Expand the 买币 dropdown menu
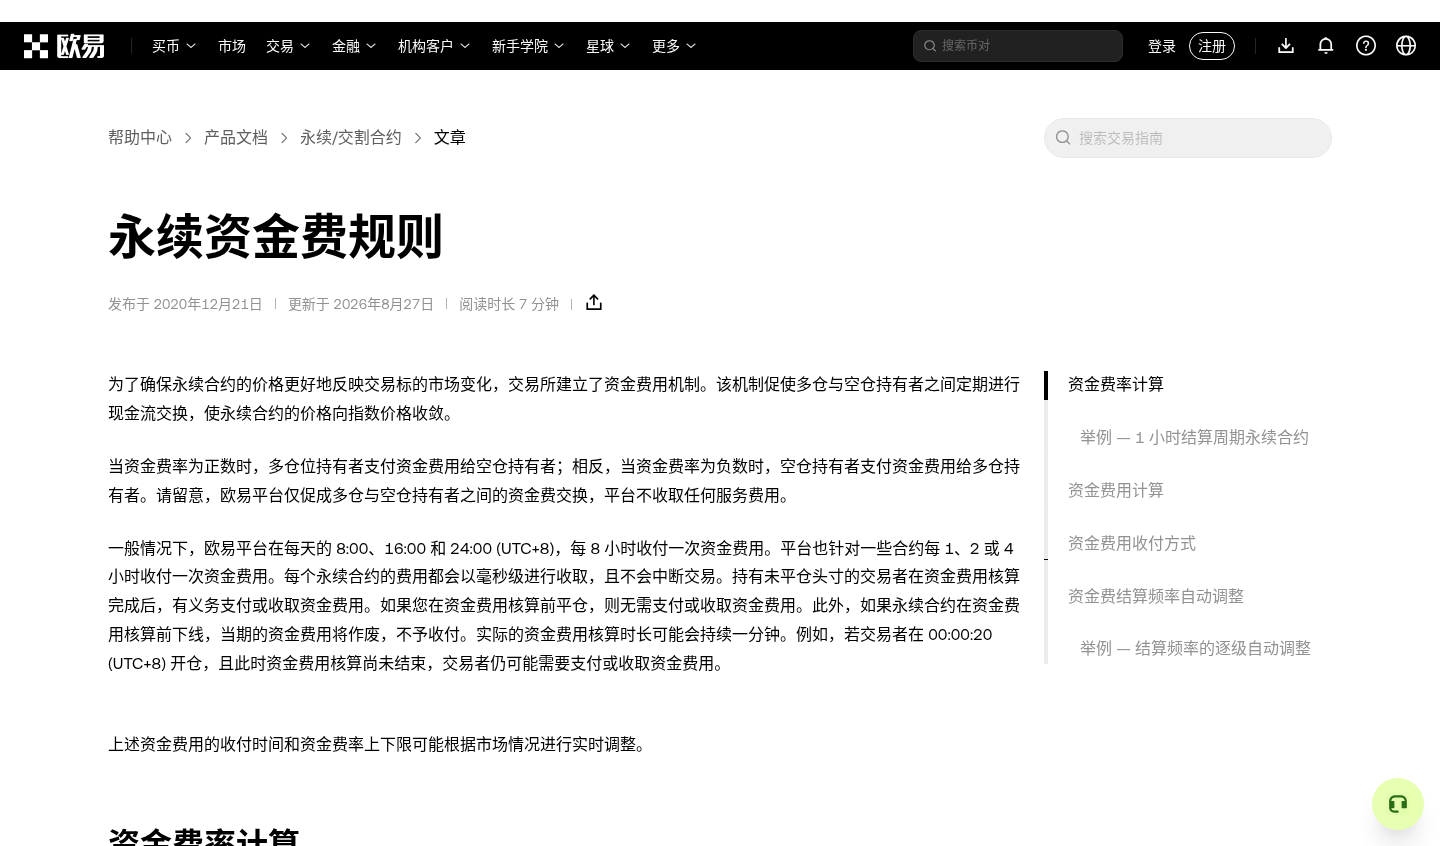Image resolution: width=1440 pixels, height=846 pixels. (174, 46)
